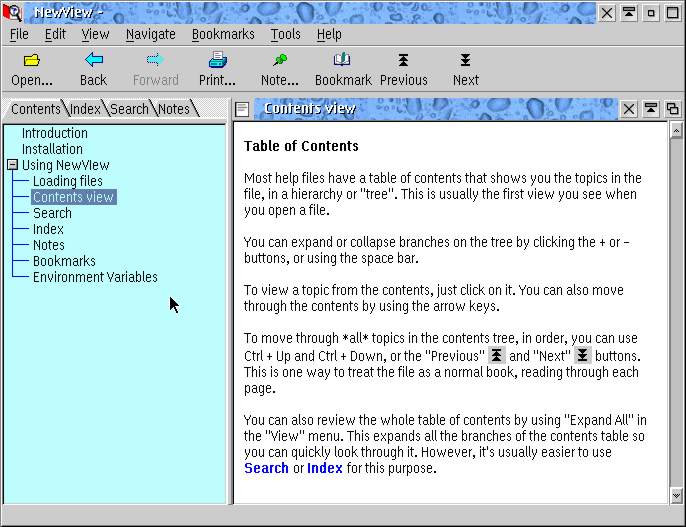Select the Contents view tree item

click(x=74, y=197)
